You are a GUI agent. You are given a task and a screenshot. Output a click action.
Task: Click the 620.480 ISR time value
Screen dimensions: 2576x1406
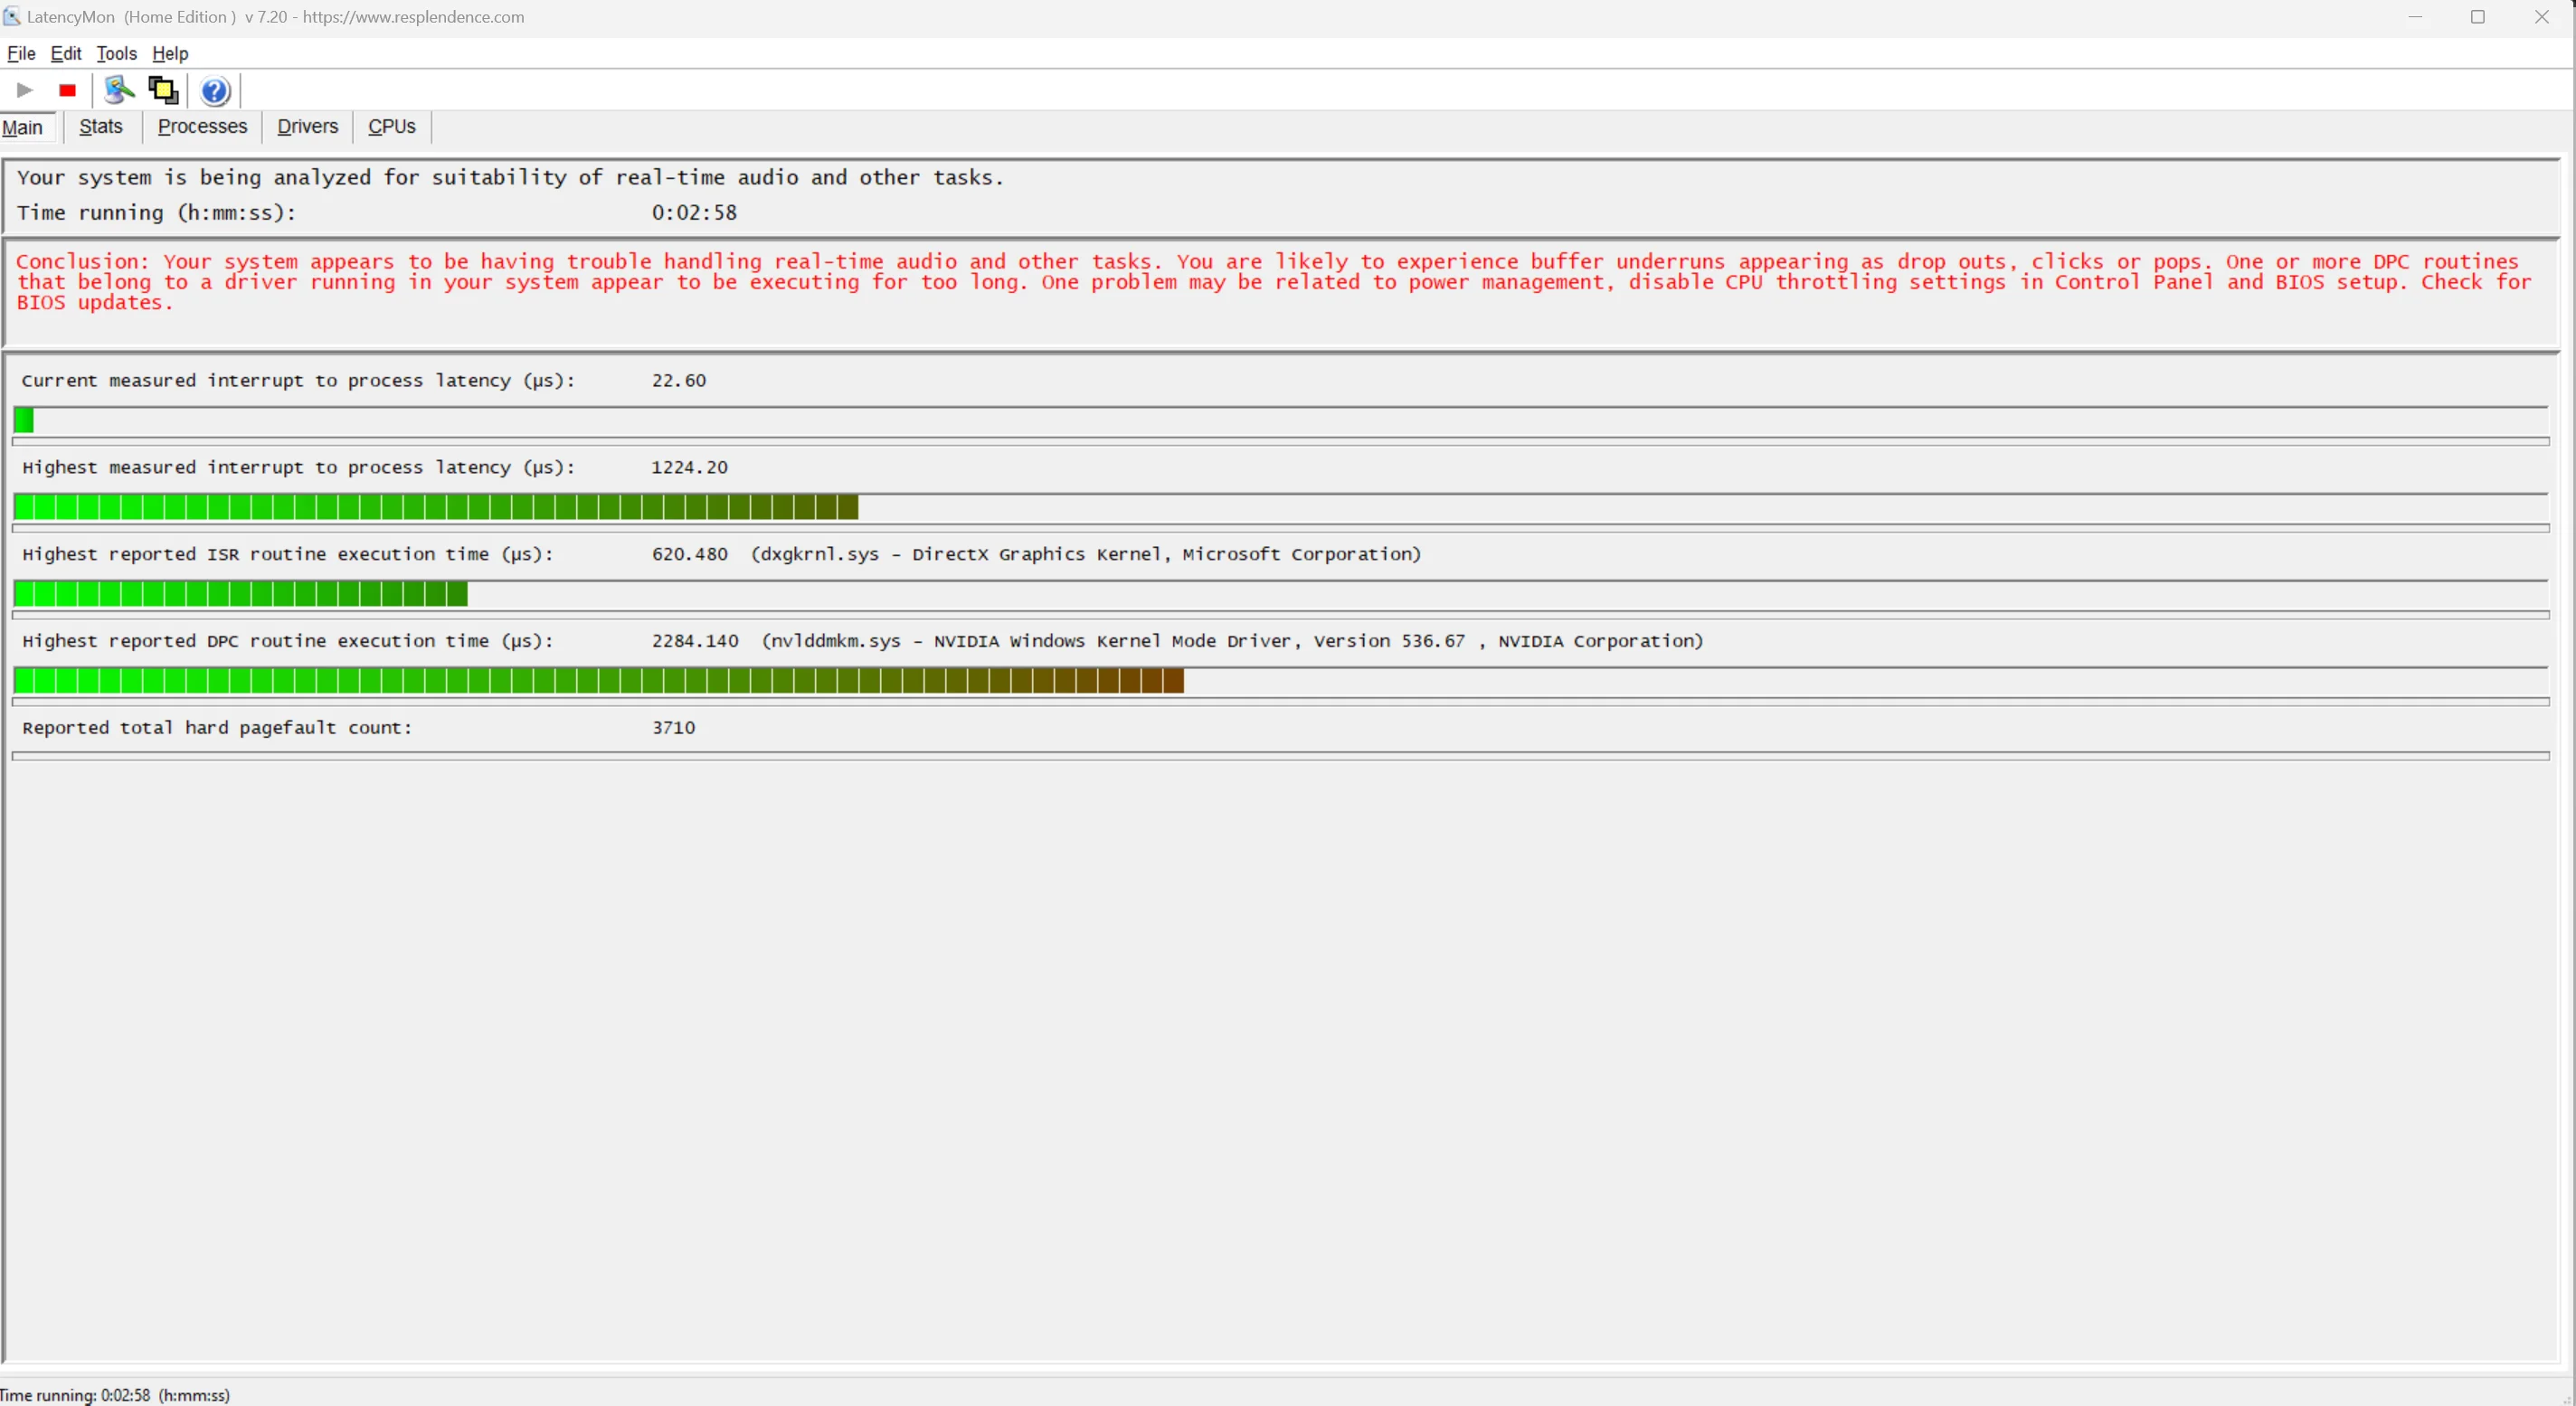coord(689,554)
